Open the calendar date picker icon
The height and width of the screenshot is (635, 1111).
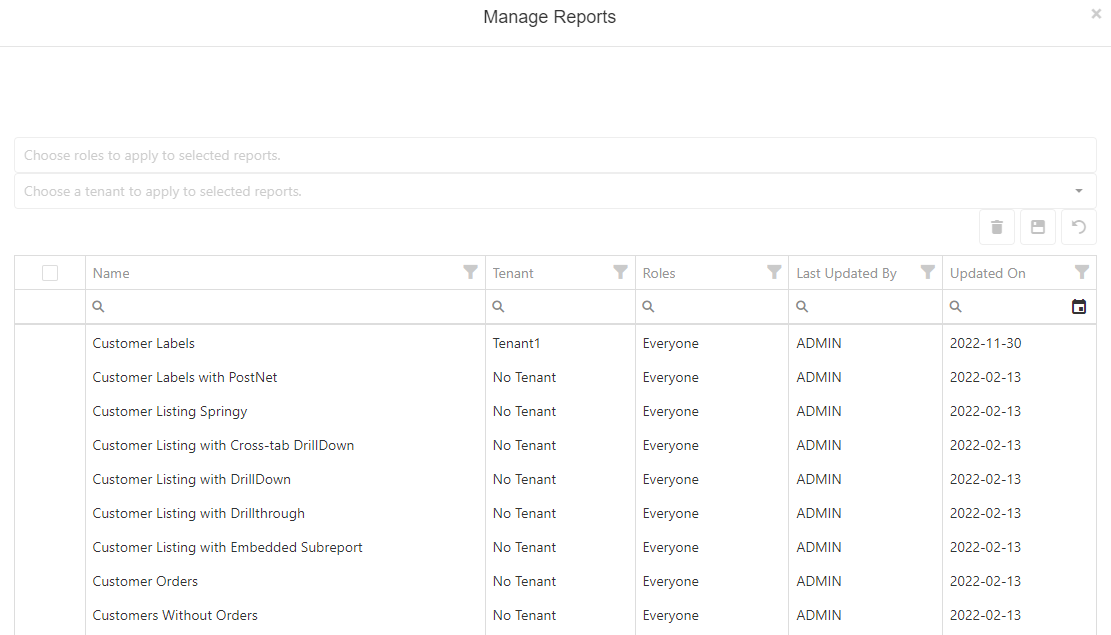pyautogui.click(x=1079, y=307)
